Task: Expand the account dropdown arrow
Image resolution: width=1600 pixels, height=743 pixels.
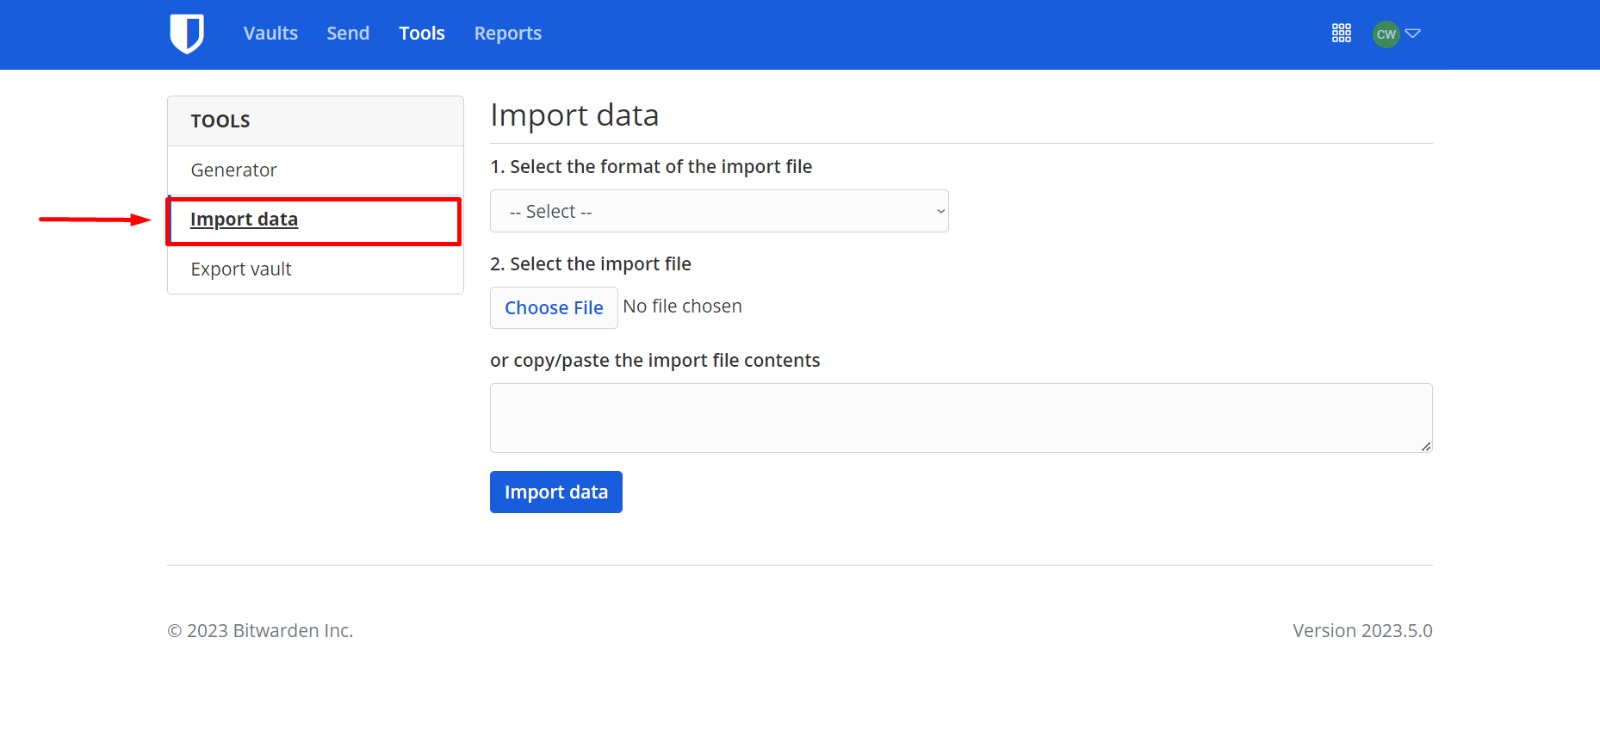Action: click(1413, 34)
